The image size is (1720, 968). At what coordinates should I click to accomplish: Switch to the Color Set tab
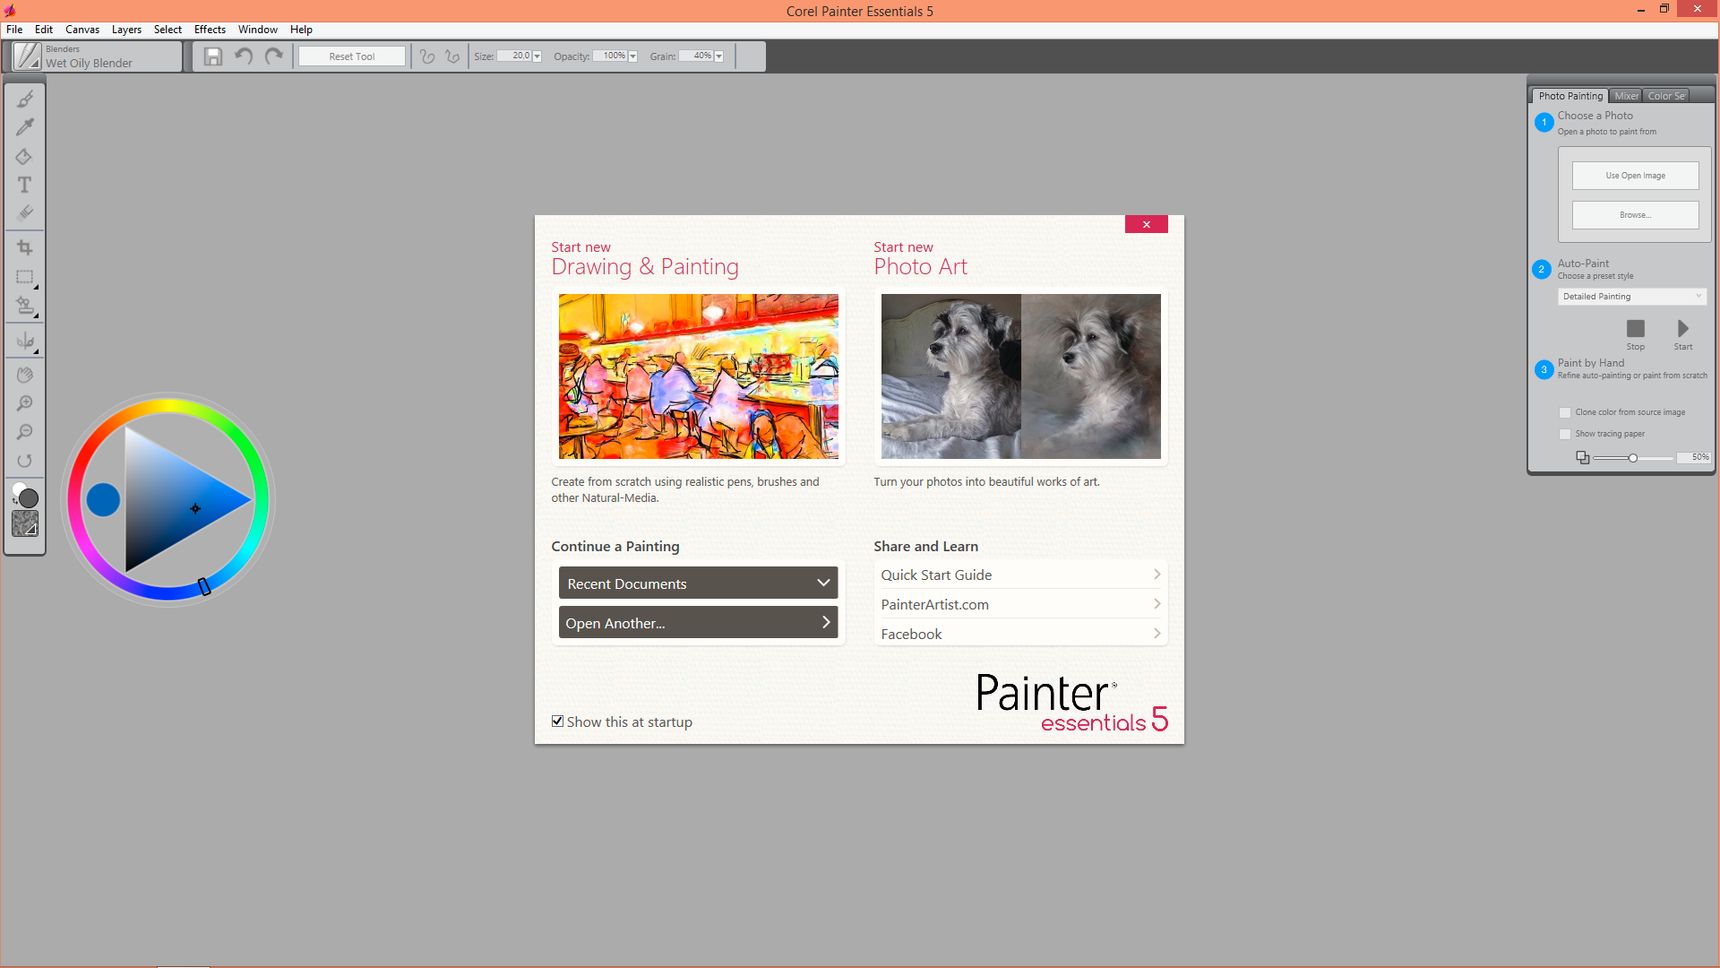click(1666, 96)
